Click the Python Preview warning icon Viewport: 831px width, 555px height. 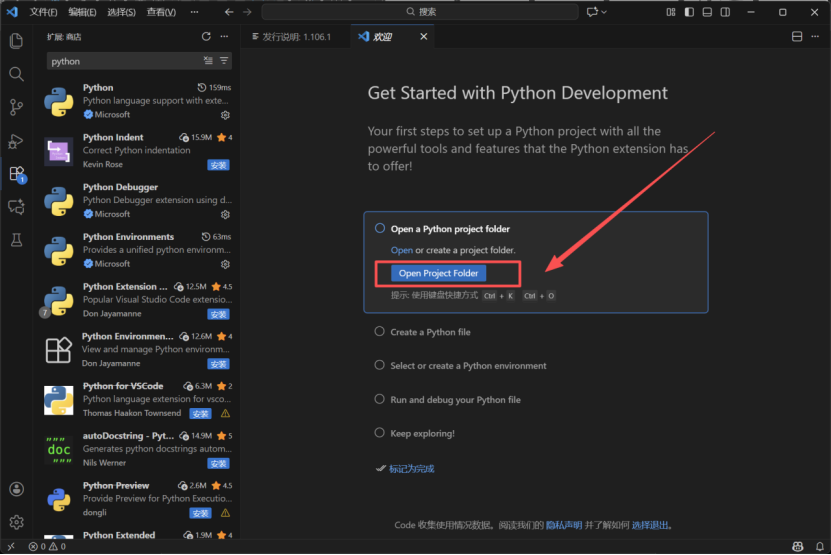[x=225, y=513]
